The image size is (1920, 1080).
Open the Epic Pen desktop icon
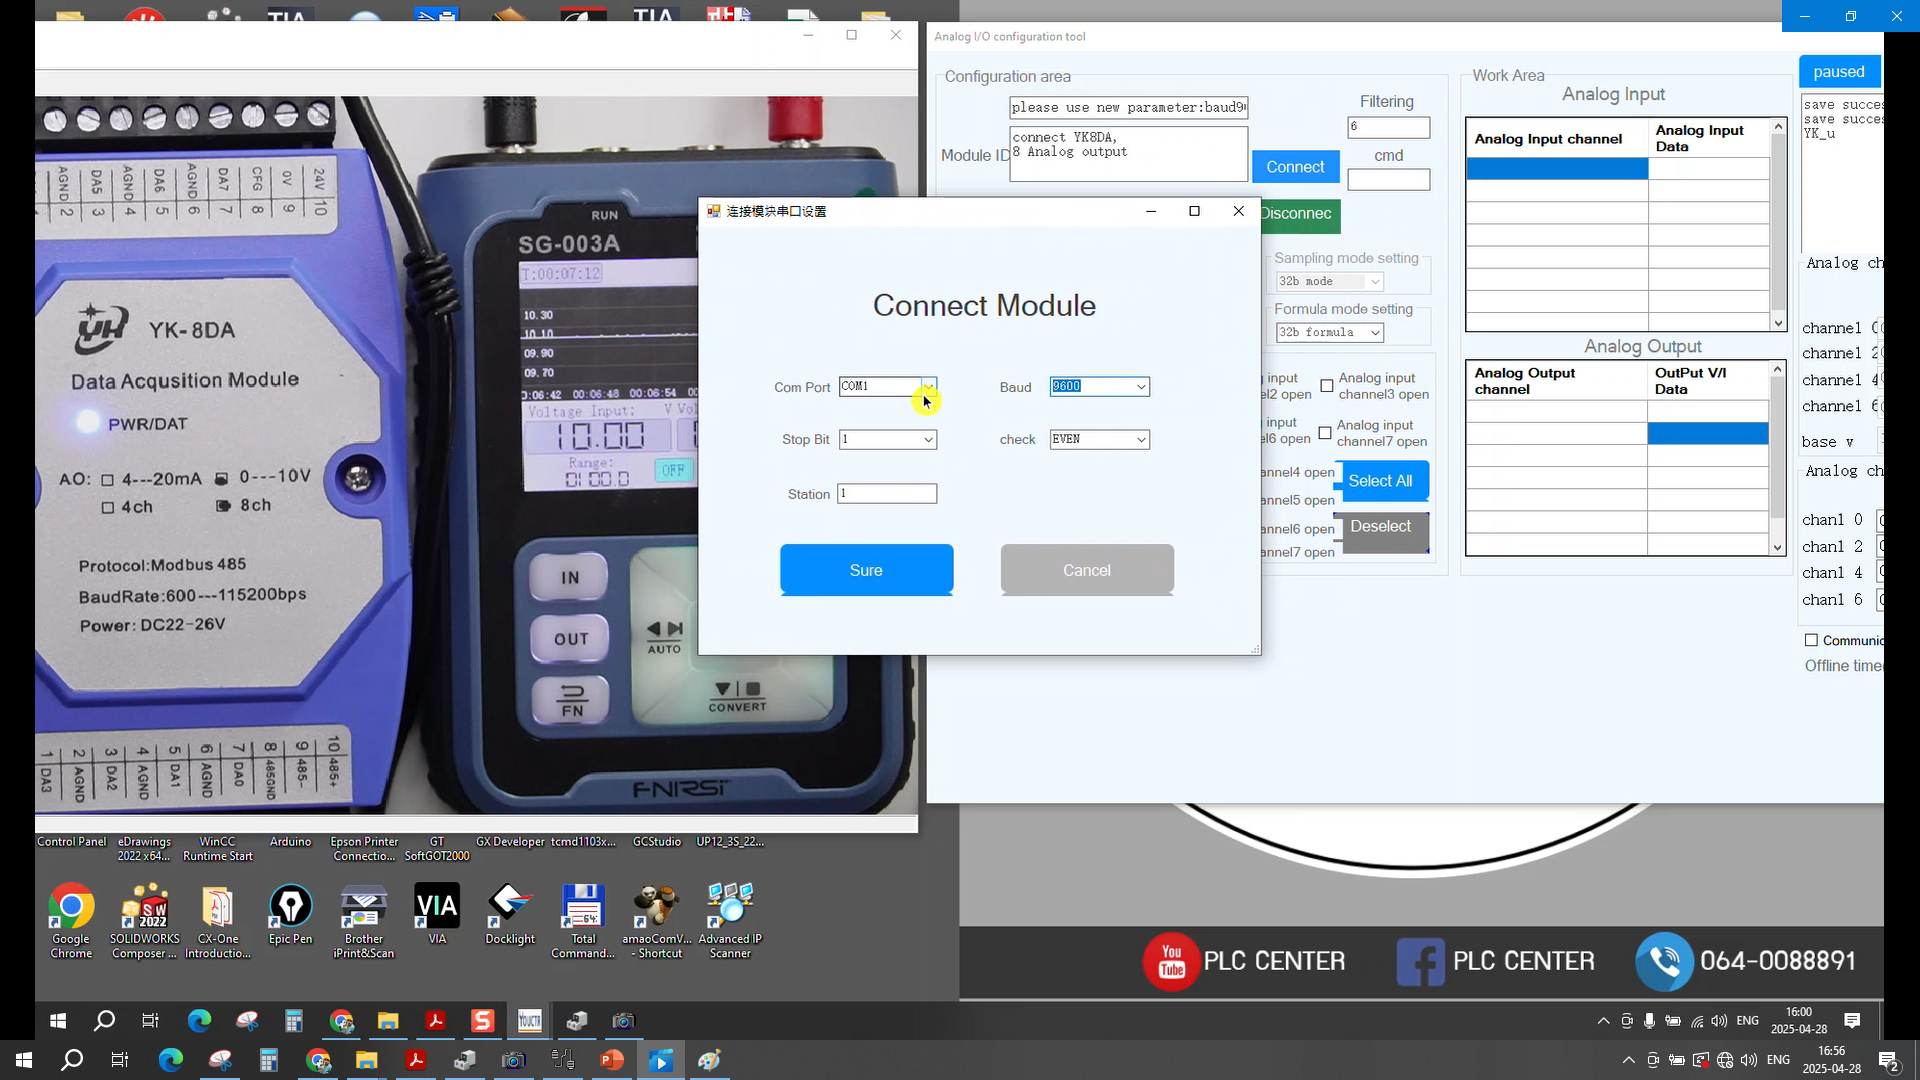[x=290, y=908]
